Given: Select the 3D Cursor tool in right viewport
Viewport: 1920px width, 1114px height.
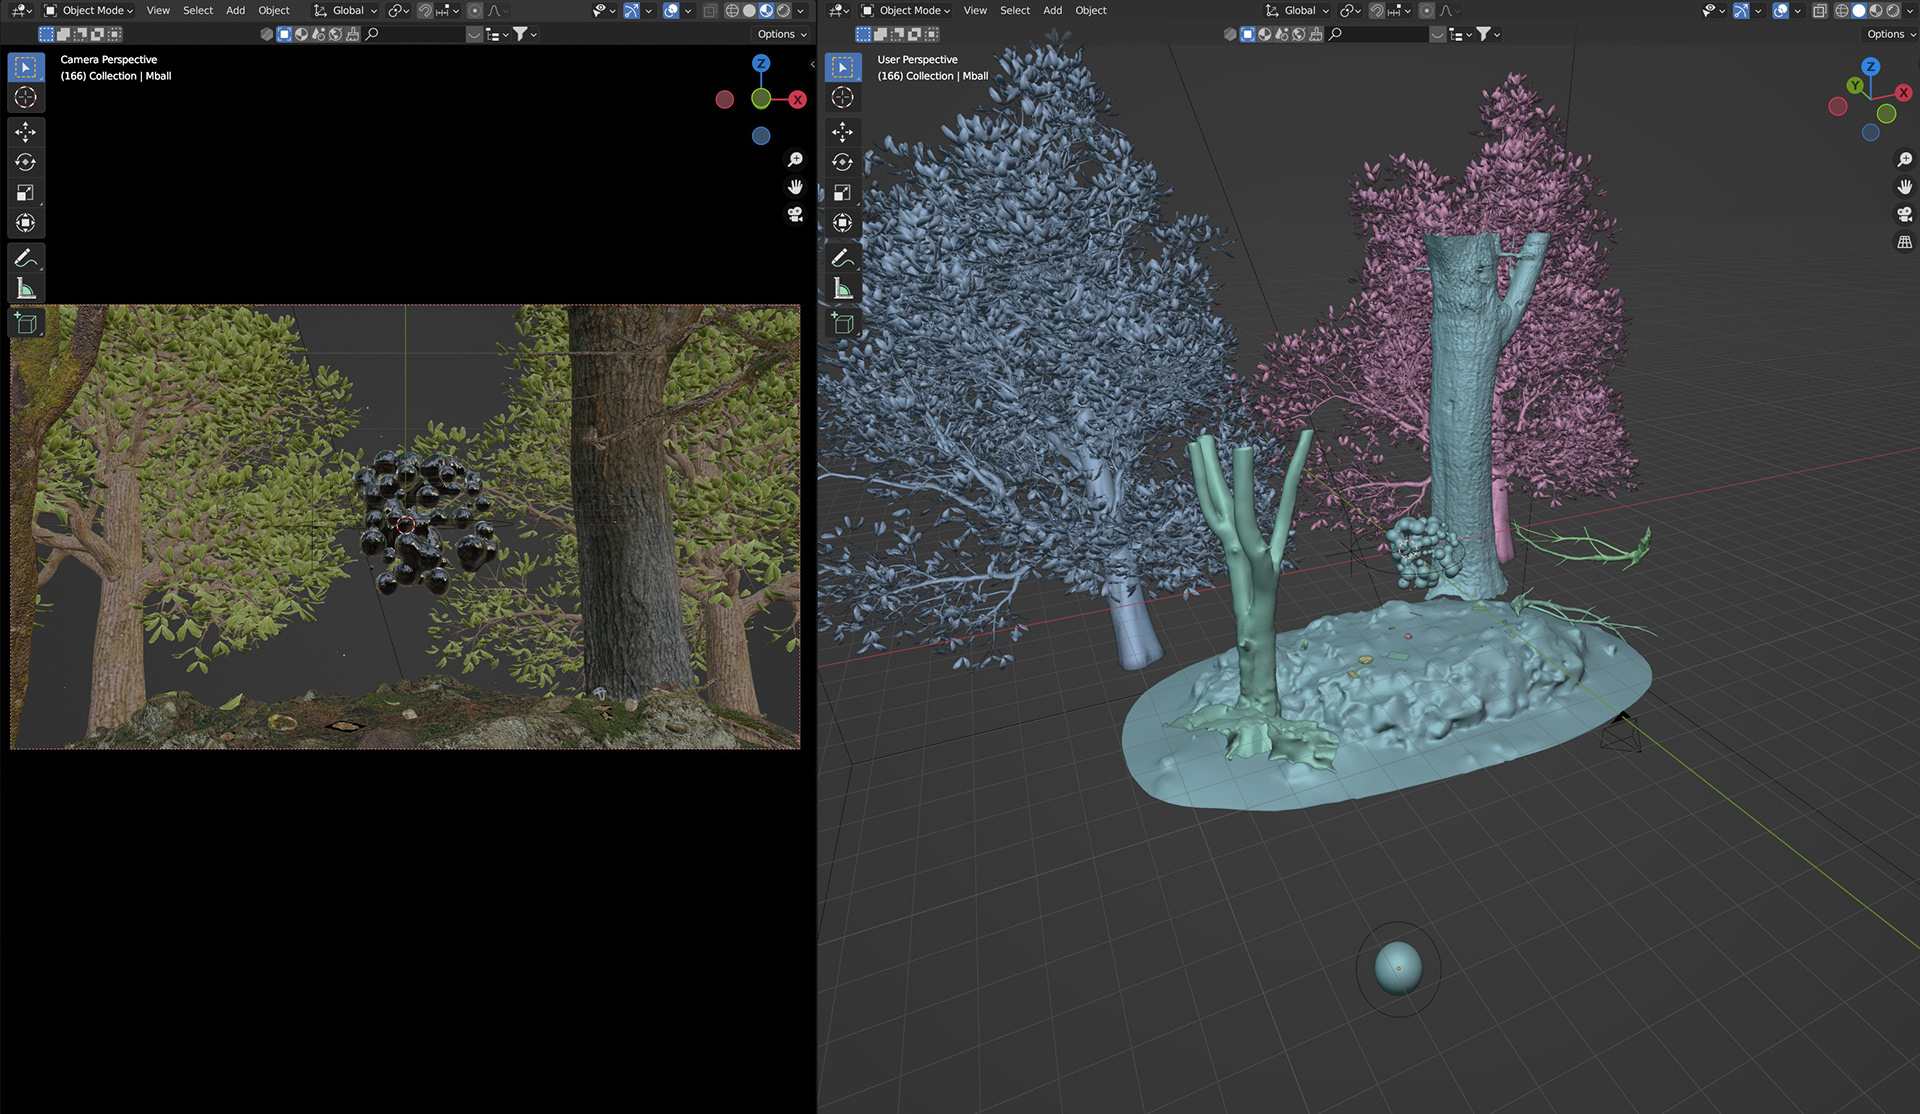Looking at the screenshot, I should (842, 97).
